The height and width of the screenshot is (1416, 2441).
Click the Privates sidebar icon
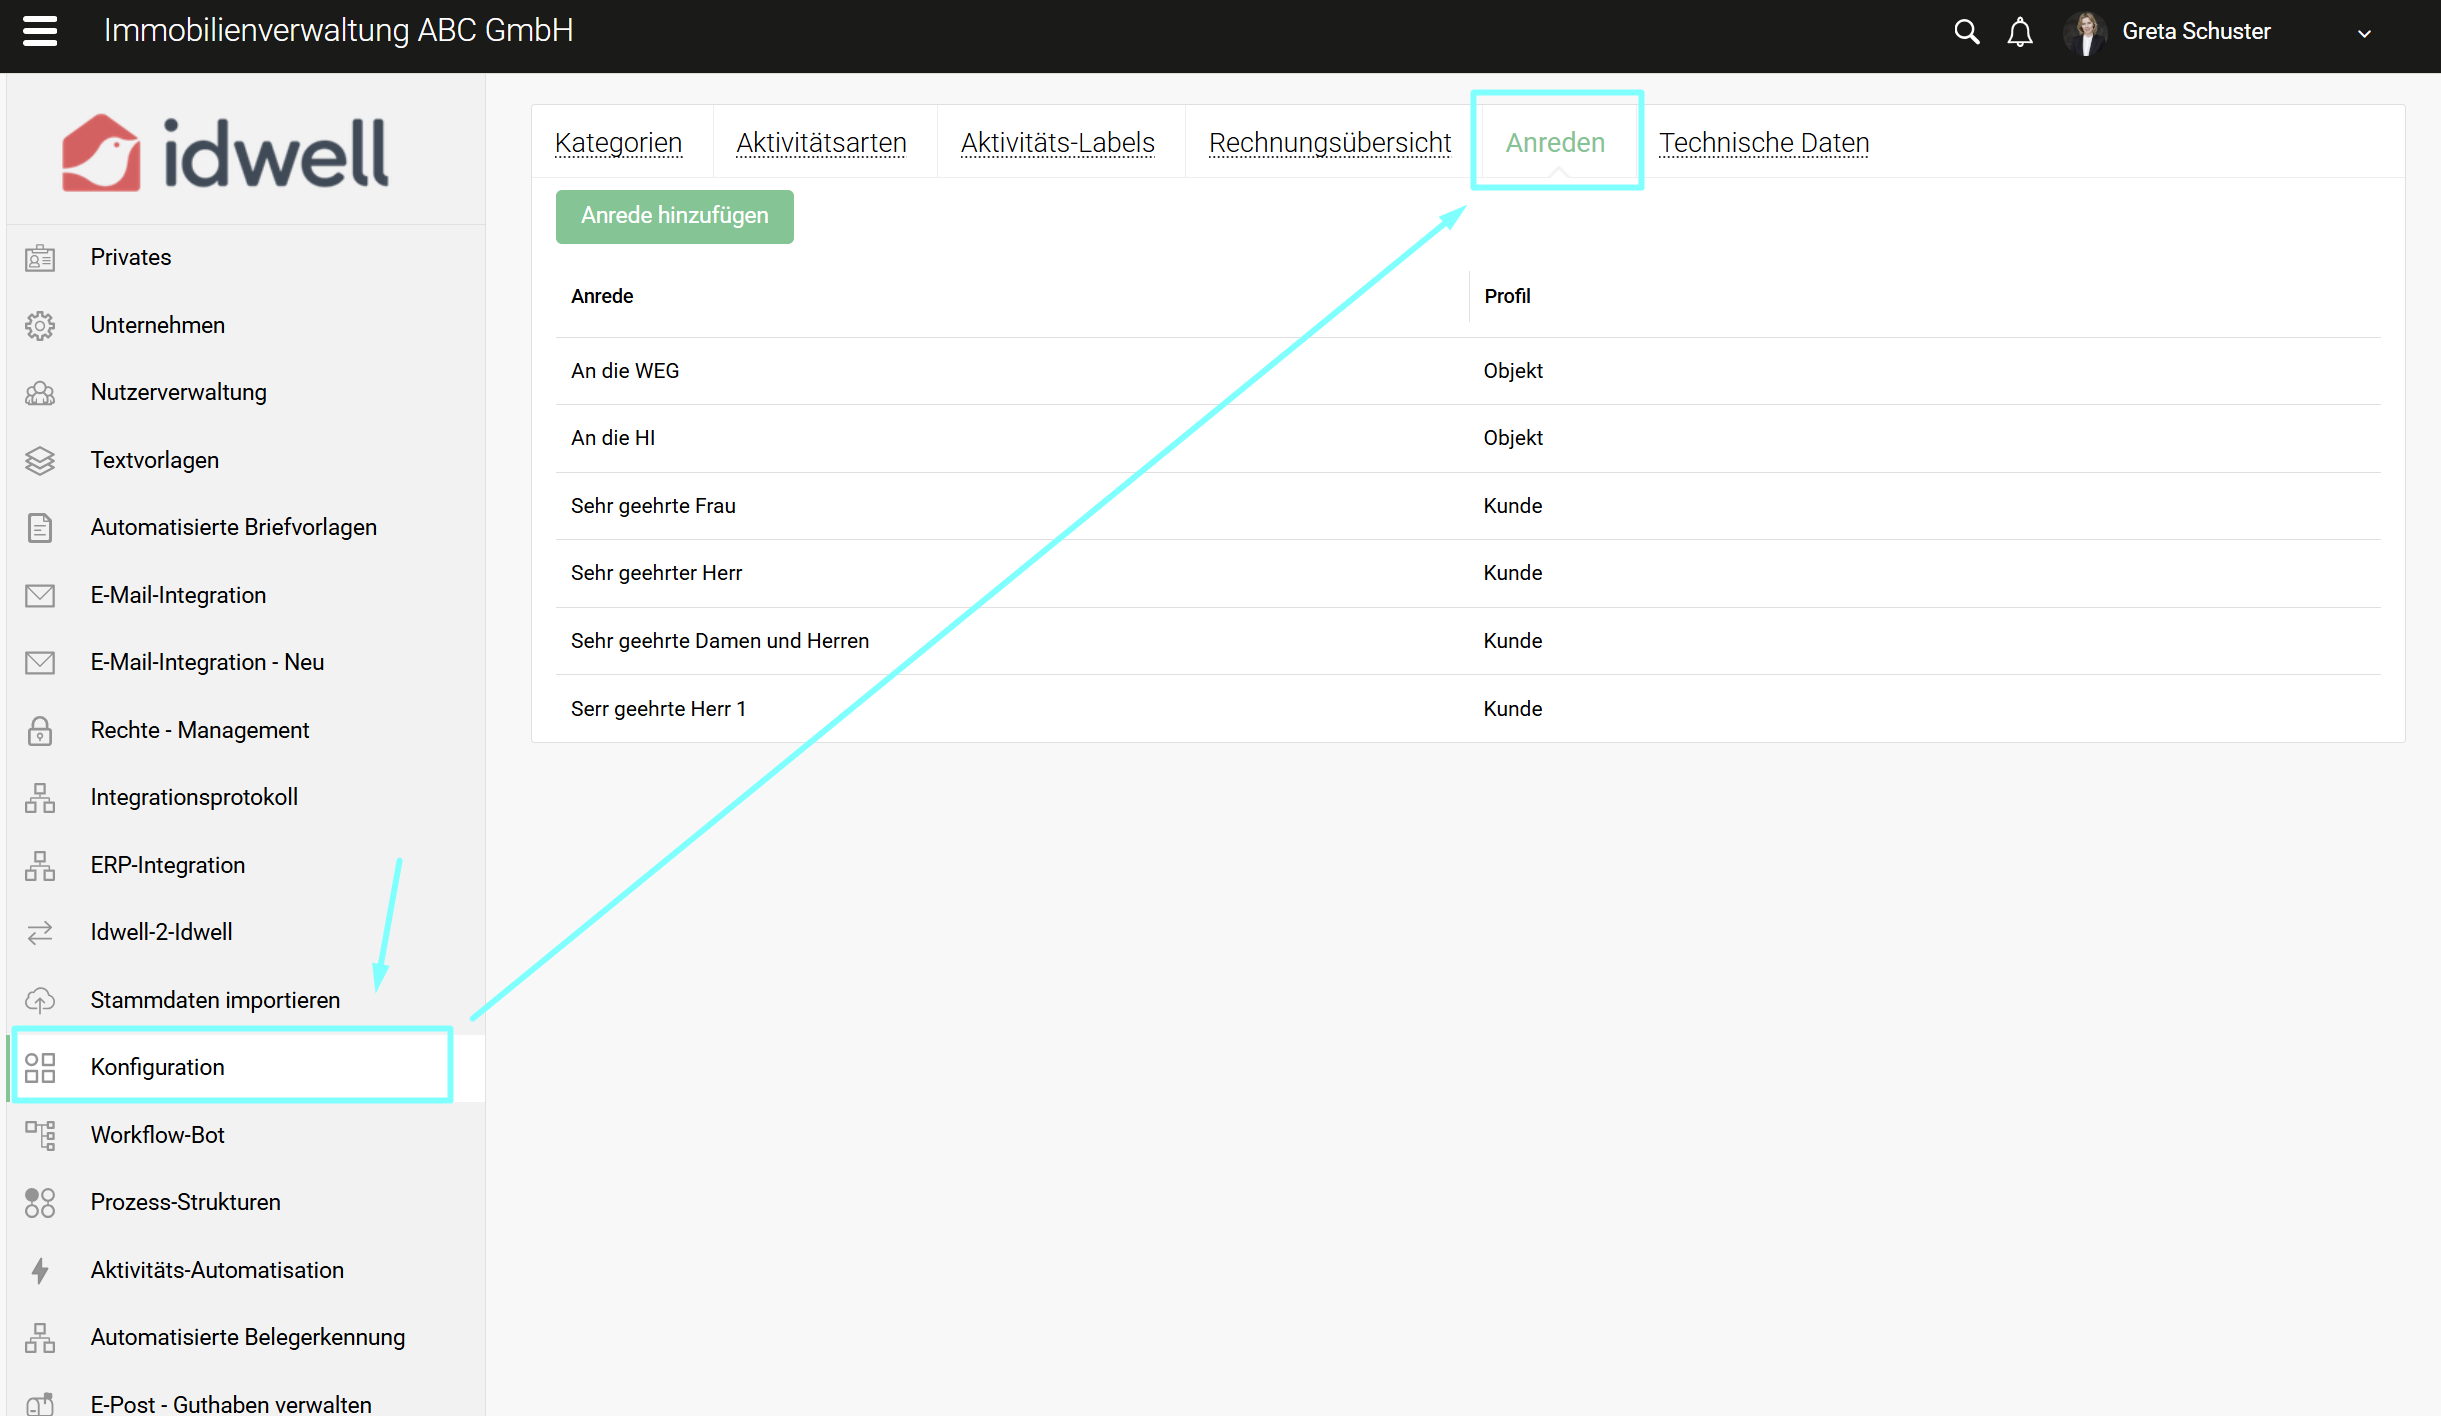tap(40, 258)
